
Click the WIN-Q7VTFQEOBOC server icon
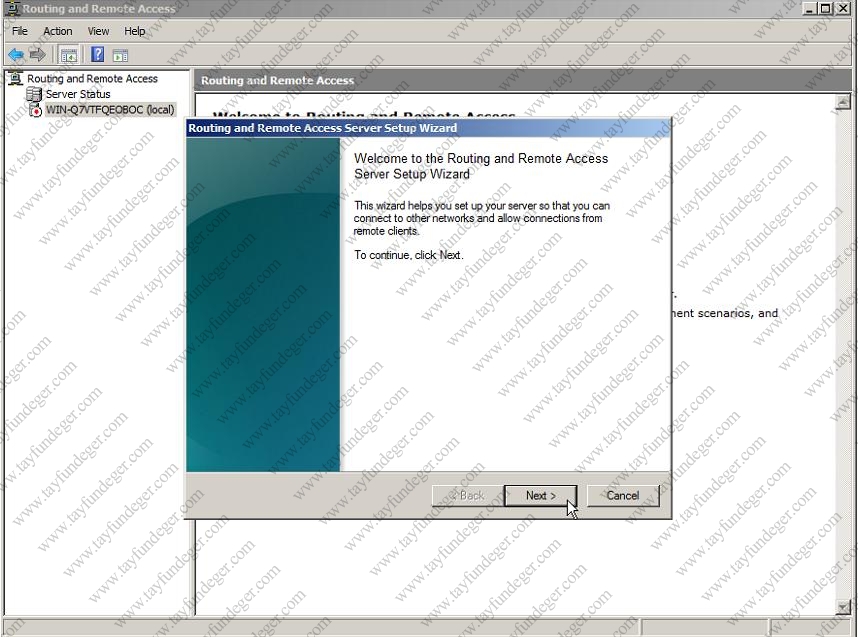coord(35,109)
